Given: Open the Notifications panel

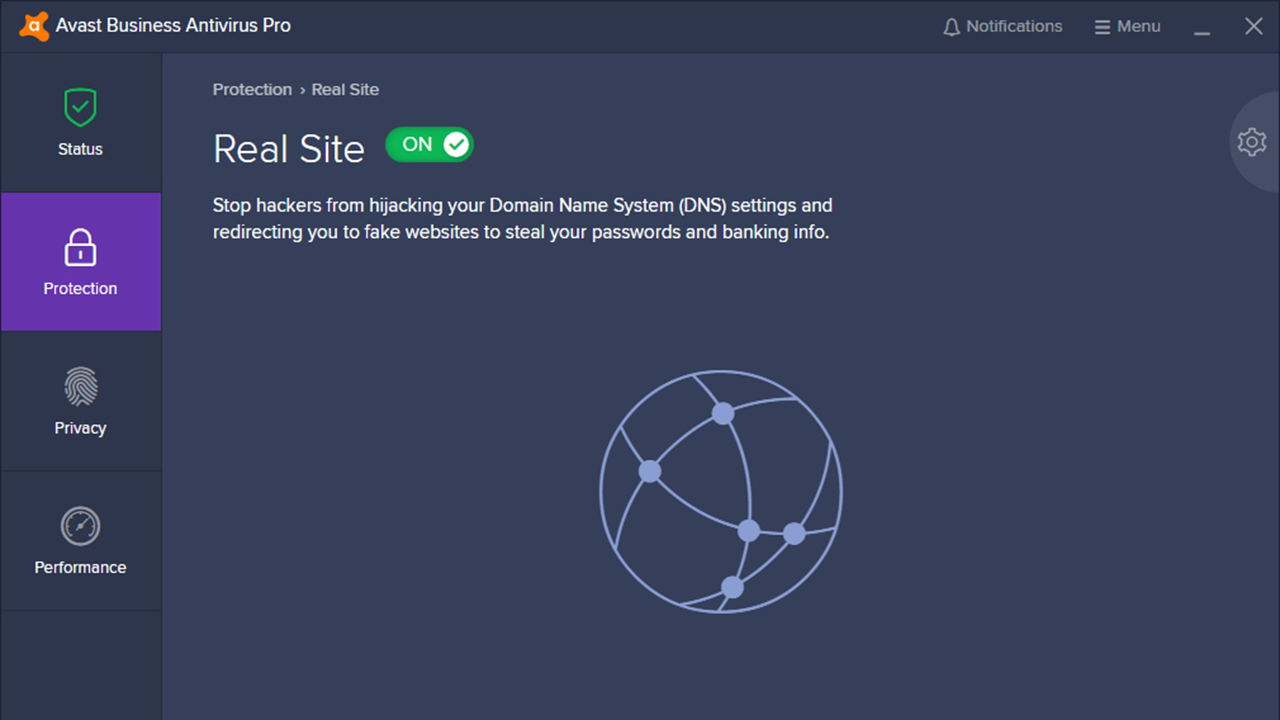Looking at the screenshot, I should 1003,27.
